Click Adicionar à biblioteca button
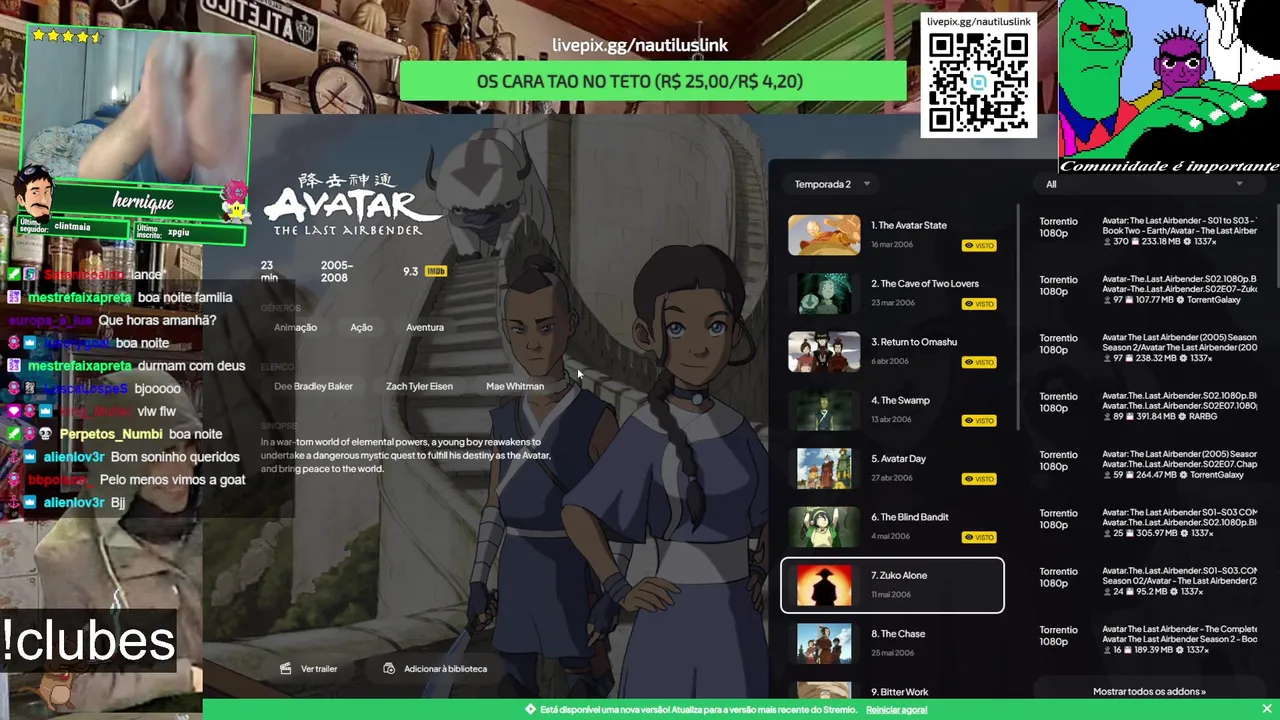This screenshot has width=1280, height=720. pyautogui.click(x=435, y=669)
